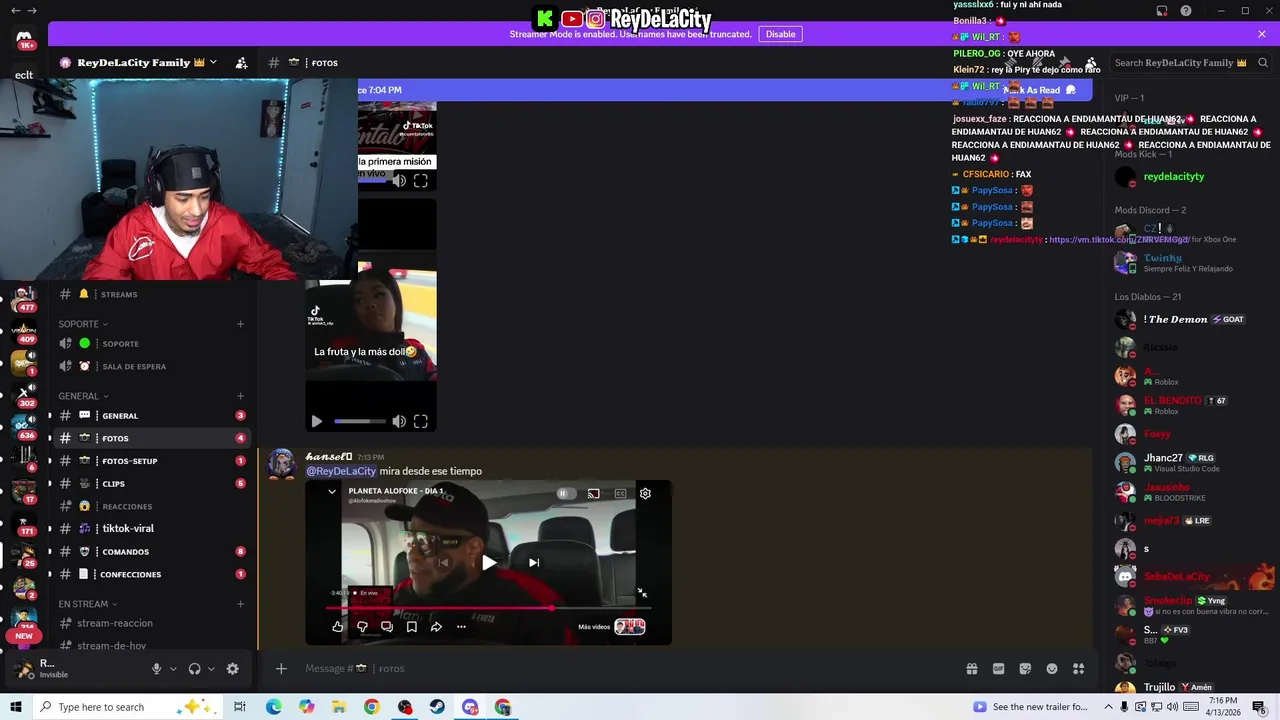Collapse the EN STREAM category
This screenshot has width=1280, height=720.
pyautogui.click(x=88, y=604)
